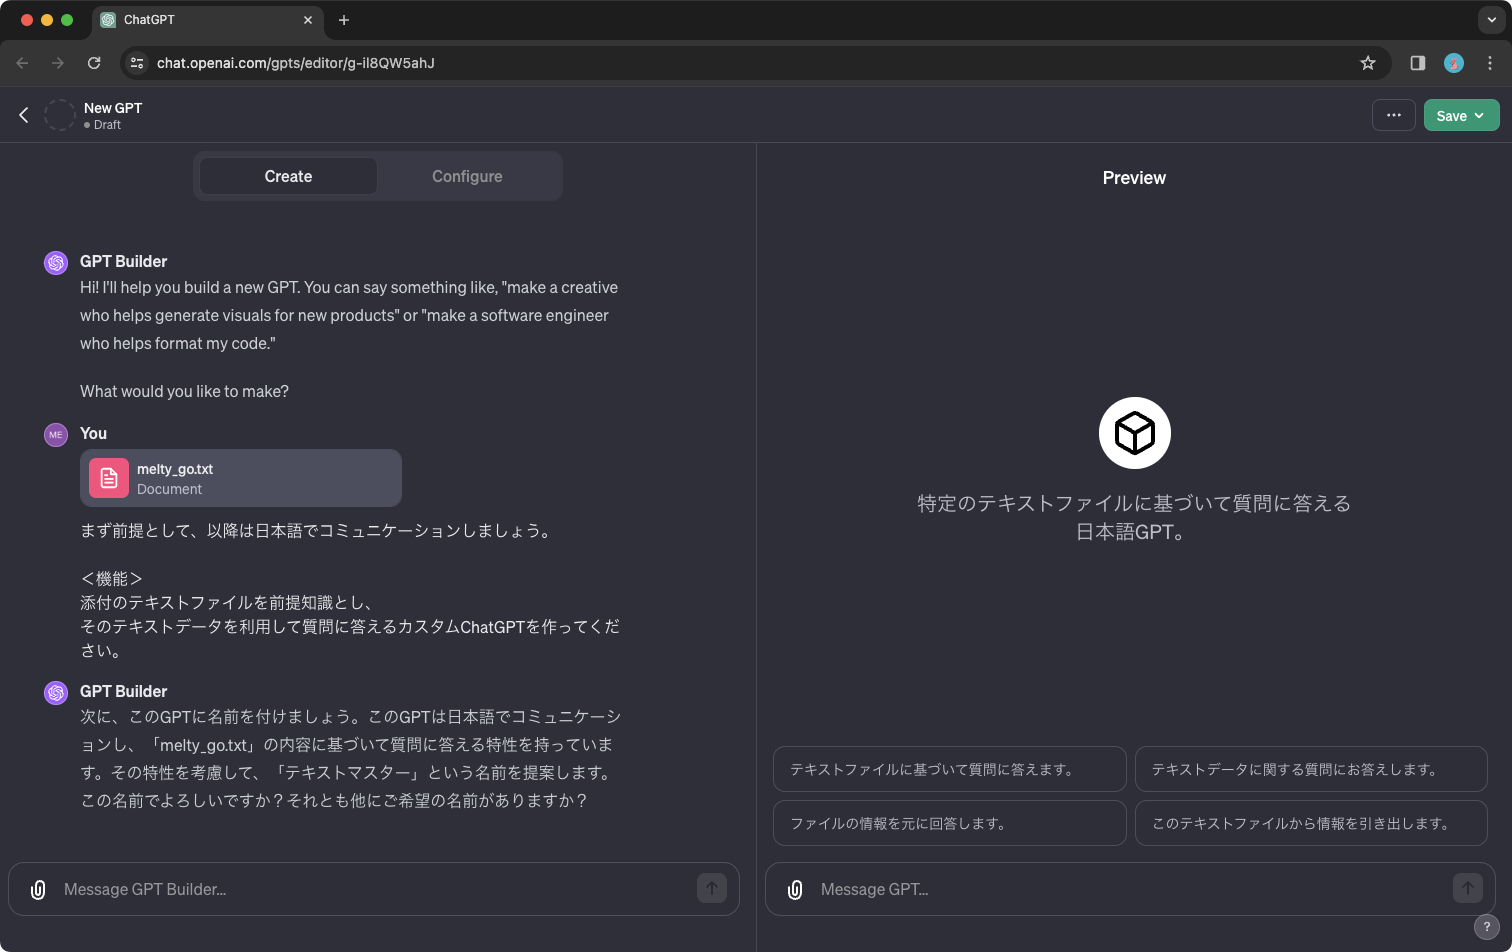Click the Chrome profile avatar
The image size is (1512, 952).
[x=1453, y=62]
